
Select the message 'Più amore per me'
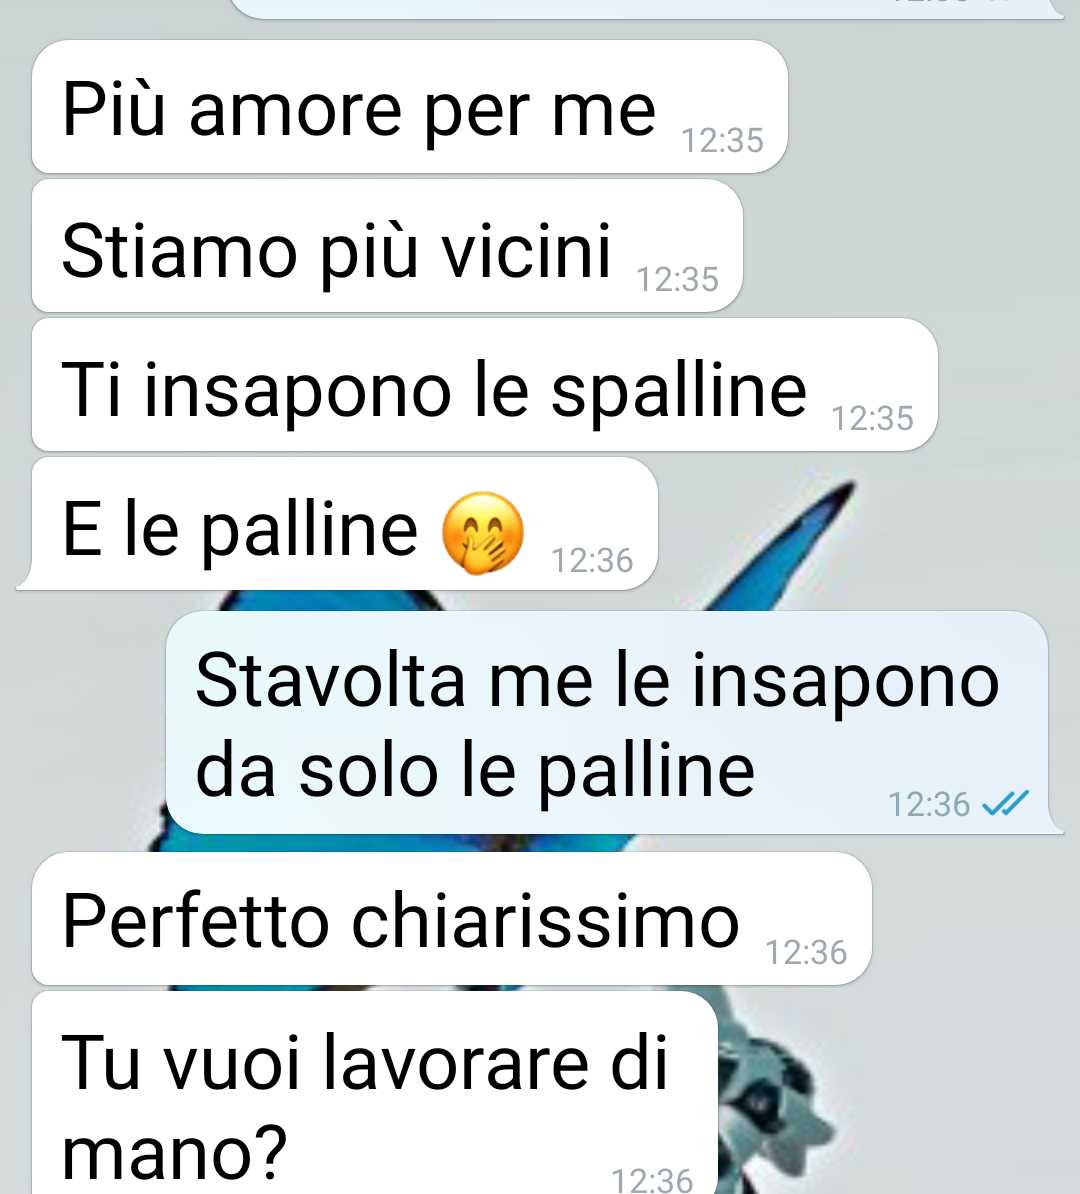click(x=409, y=107)
